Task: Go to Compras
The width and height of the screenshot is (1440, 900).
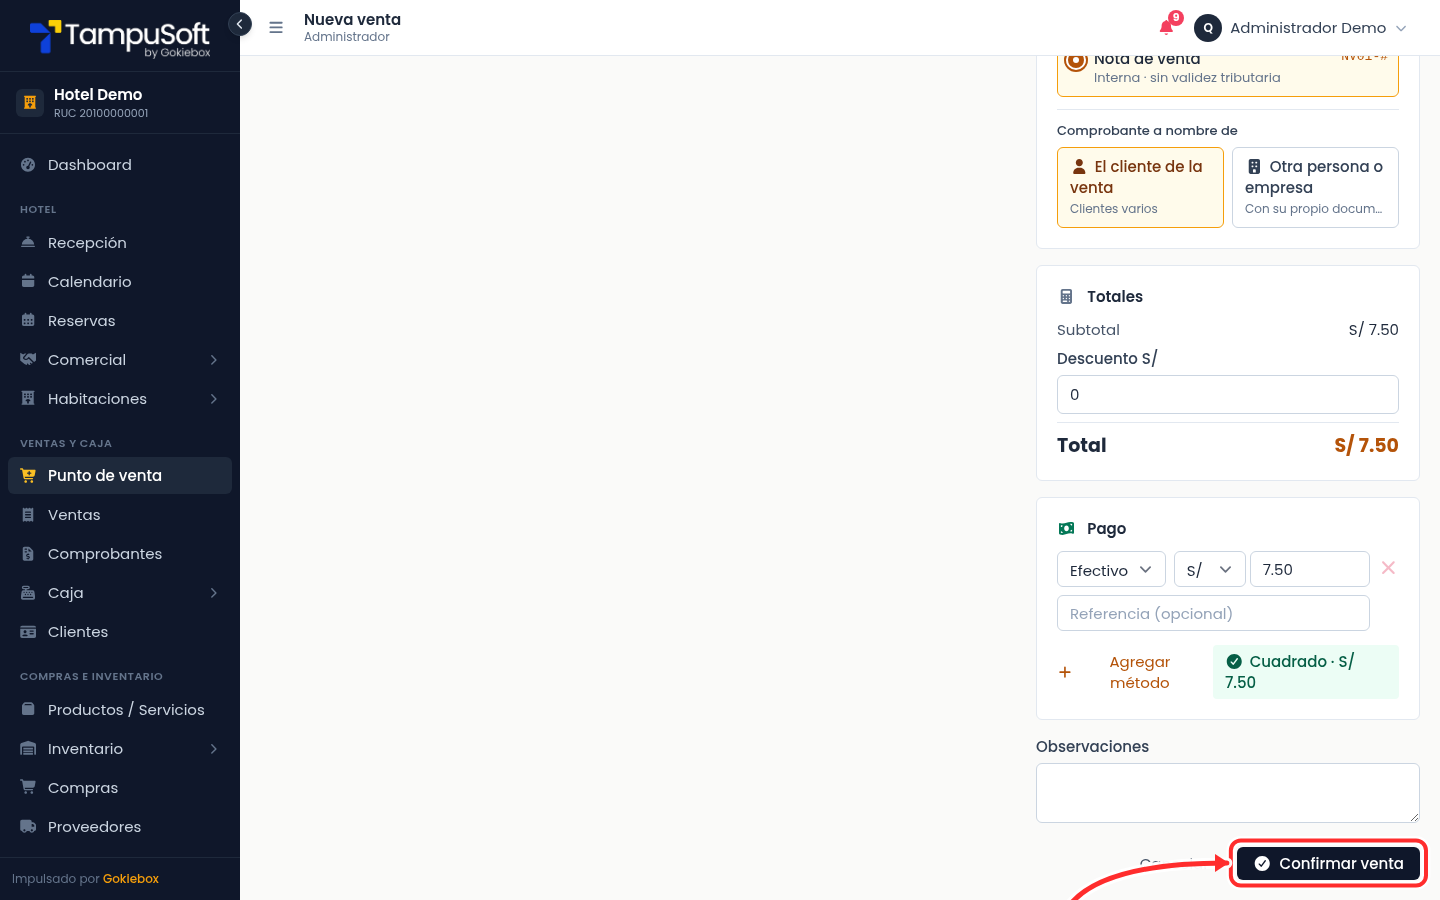Action: (x=120, y=788)
